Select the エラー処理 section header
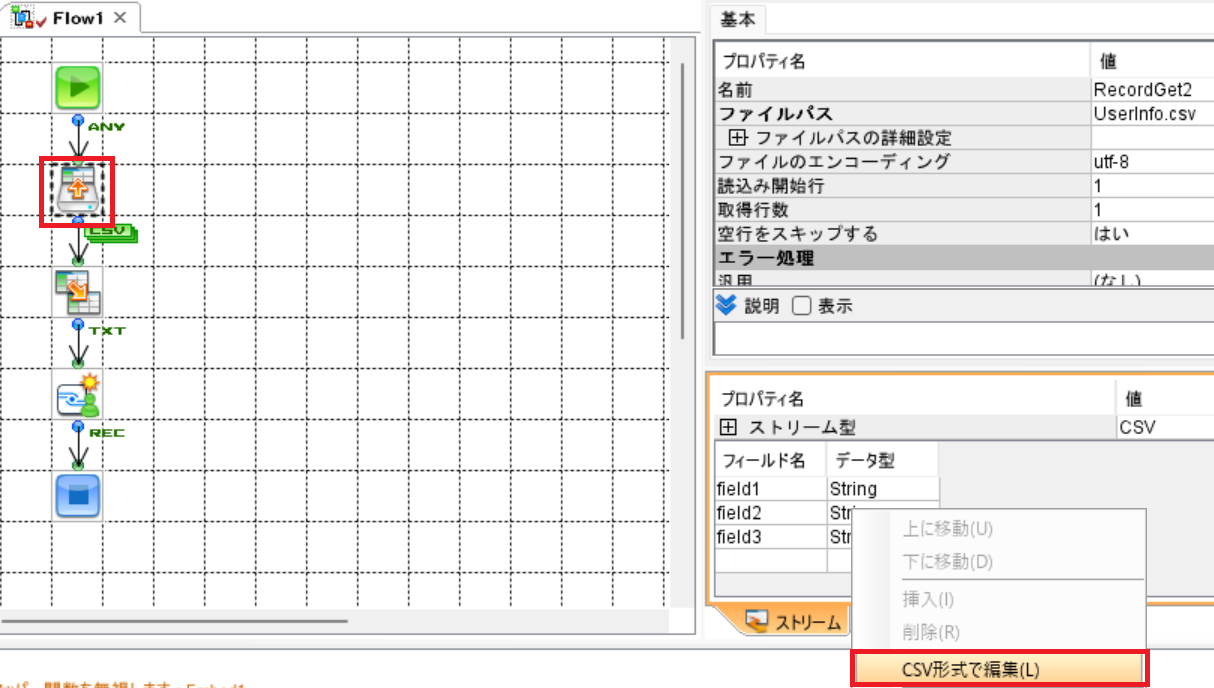Viewport: 1214px width, 688px height. click(x=964, y=258)
